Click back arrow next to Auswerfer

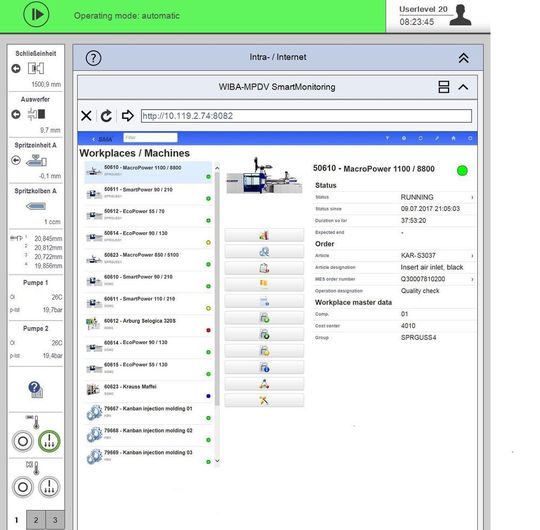16,114
